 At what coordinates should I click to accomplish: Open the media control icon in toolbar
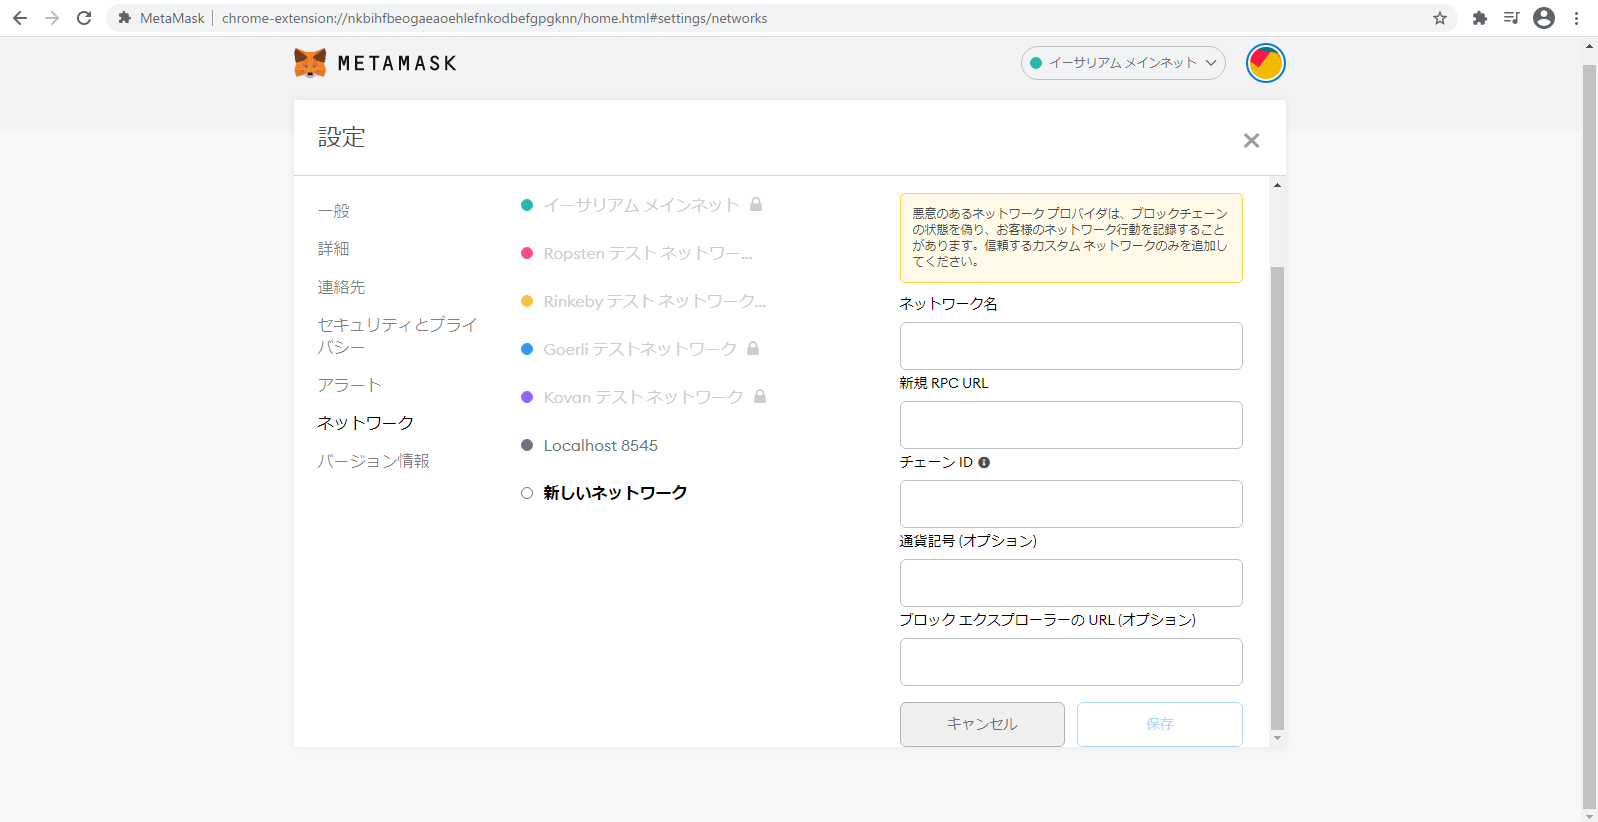point(1512,18)
